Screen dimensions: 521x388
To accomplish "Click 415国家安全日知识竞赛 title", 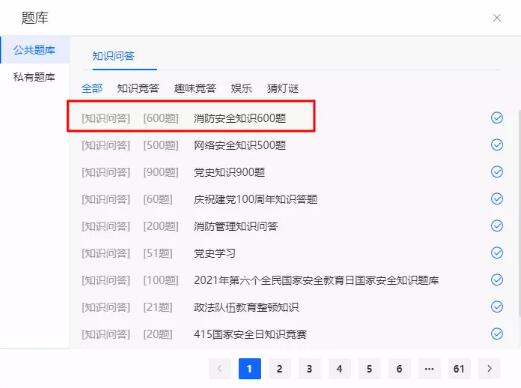I will [250, 334].
